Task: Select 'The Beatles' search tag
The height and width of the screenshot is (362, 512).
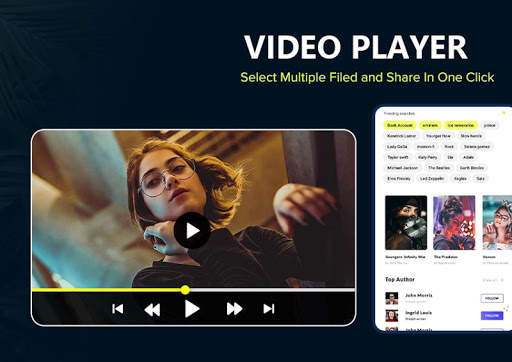Action: coord(439,168)
